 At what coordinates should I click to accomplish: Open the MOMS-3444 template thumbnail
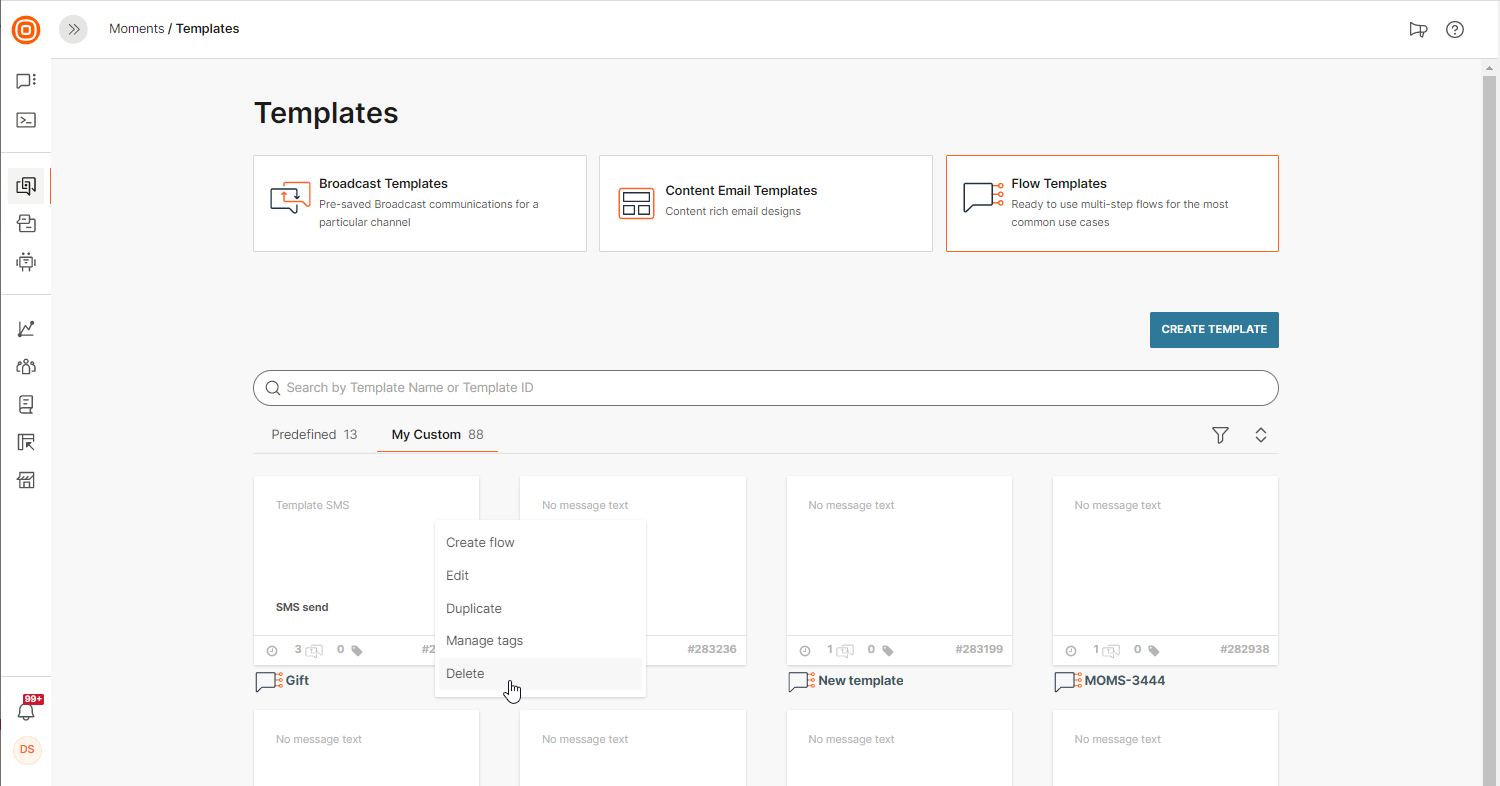(1165, 555)
